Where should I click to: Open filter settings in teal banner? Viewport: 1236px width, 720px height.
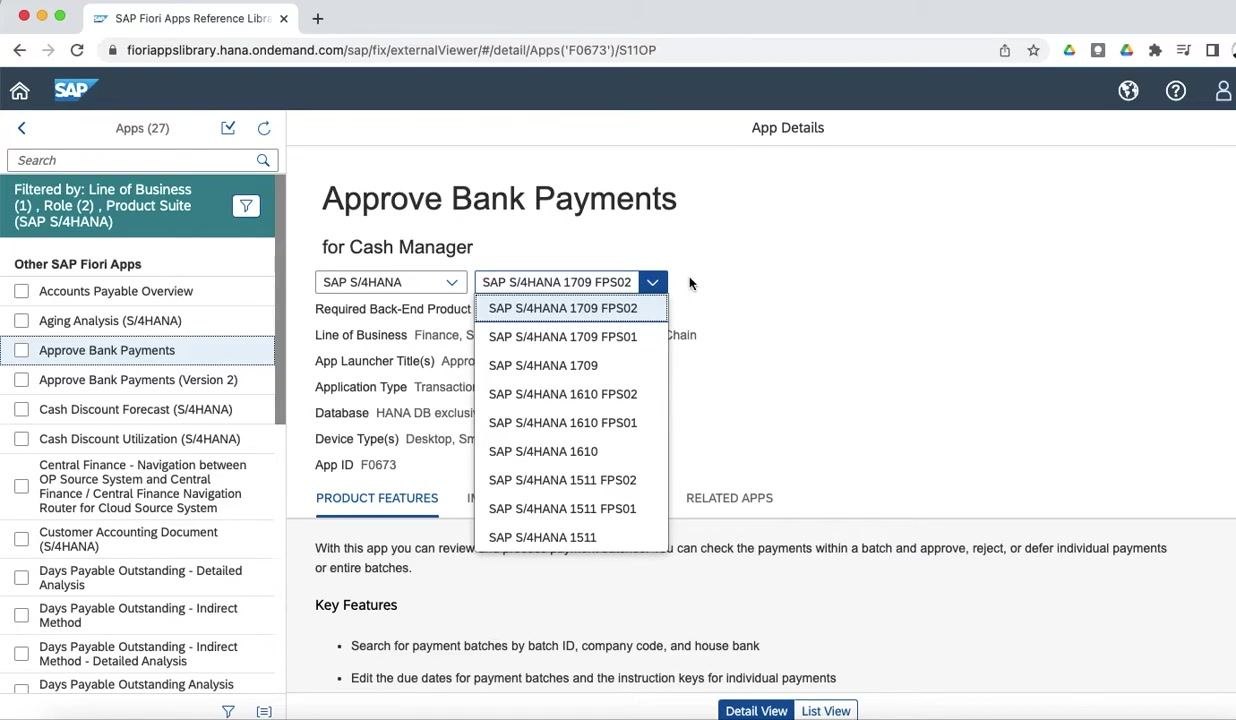(246, 206)
